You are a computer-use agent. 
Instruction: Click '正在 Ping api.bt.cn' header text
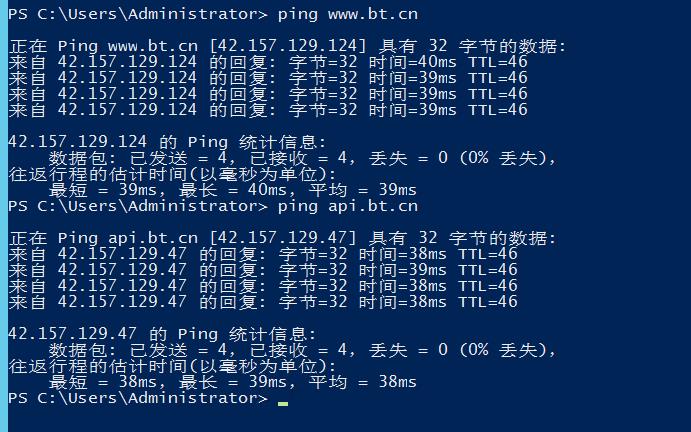click(103, 238)
